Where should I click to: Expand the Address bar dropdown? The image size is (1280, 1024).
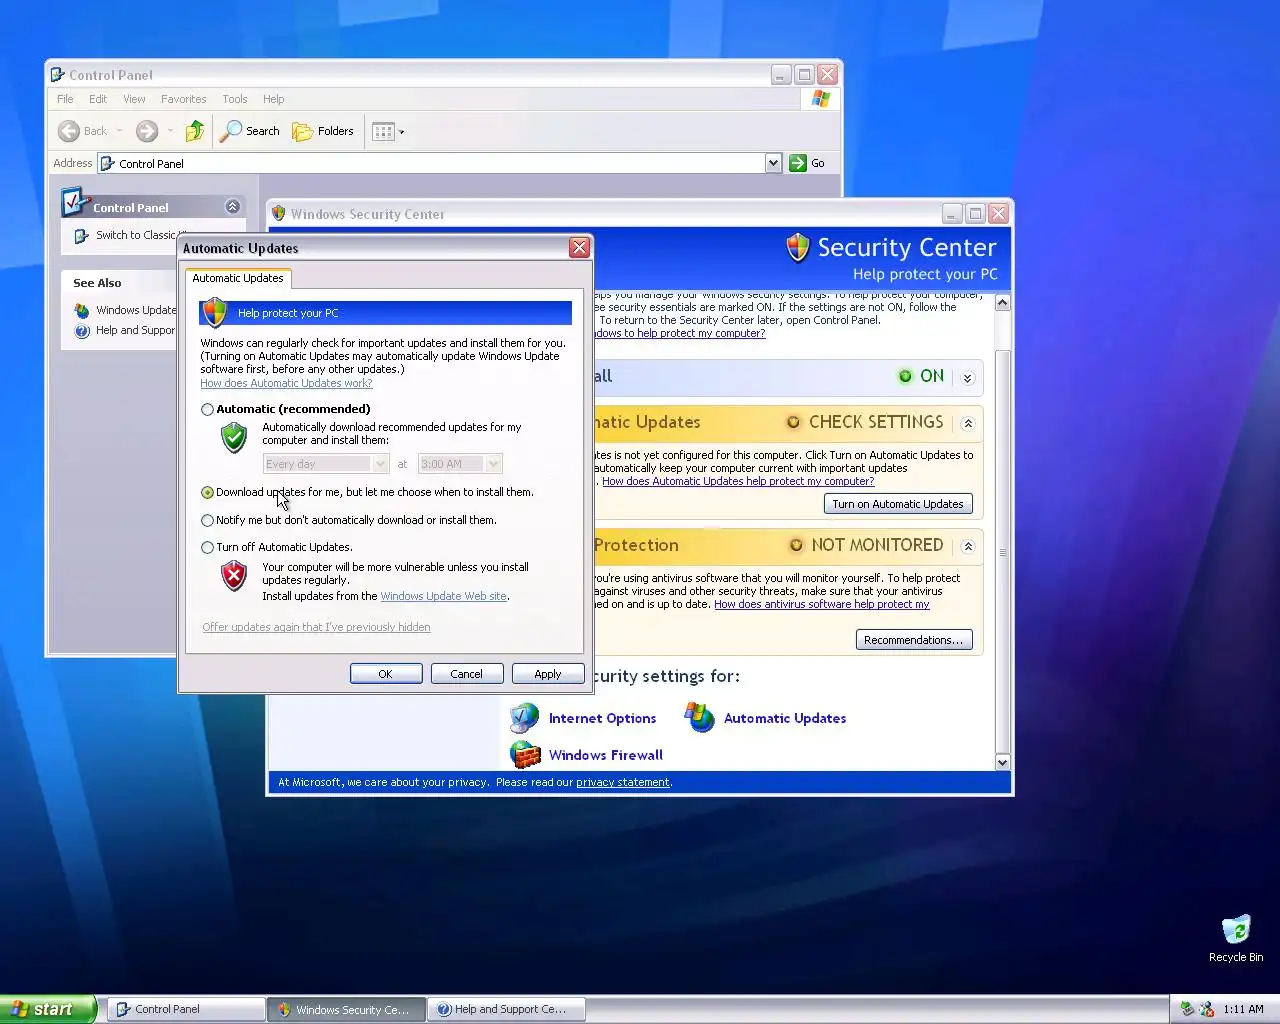(x=773, y=163)
